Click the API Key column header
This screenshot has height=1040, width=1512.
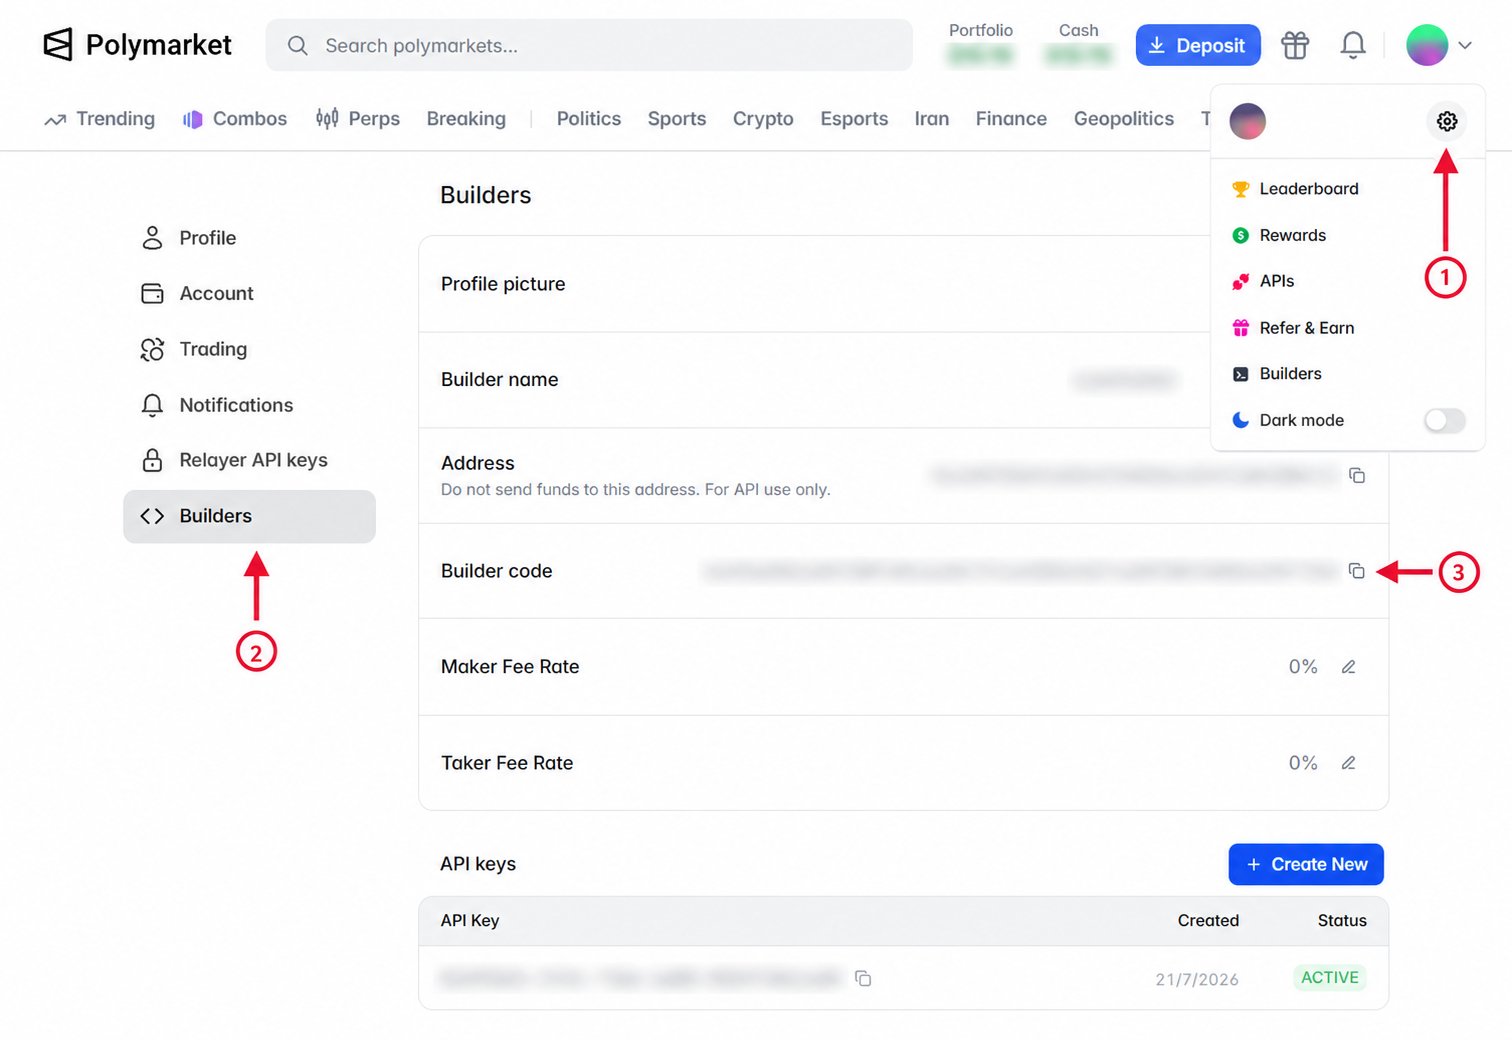point(470,921)
